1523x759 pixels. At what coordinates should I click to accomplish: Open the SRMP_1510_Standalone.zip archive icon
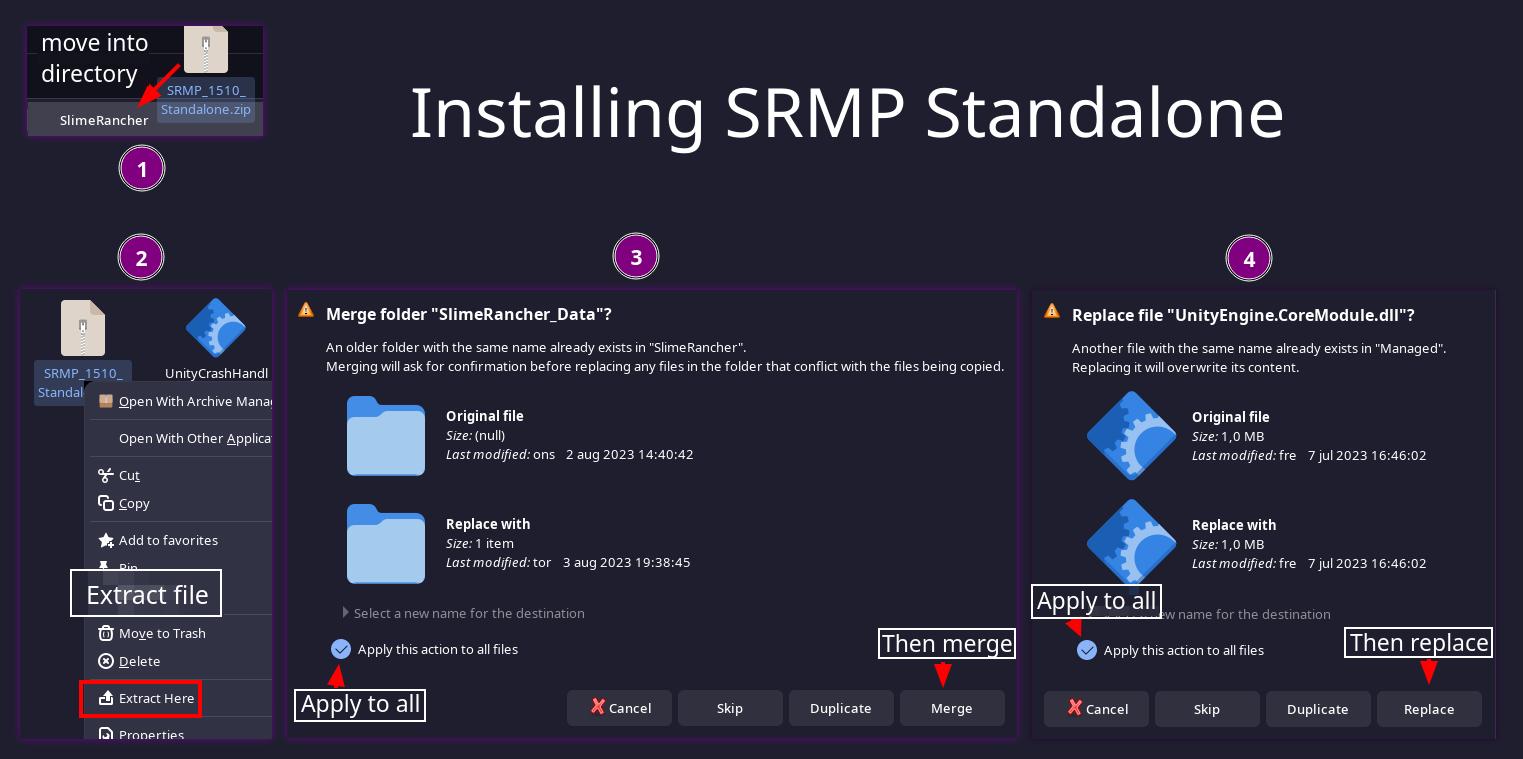pyautogui.click(x=83, y=328)
